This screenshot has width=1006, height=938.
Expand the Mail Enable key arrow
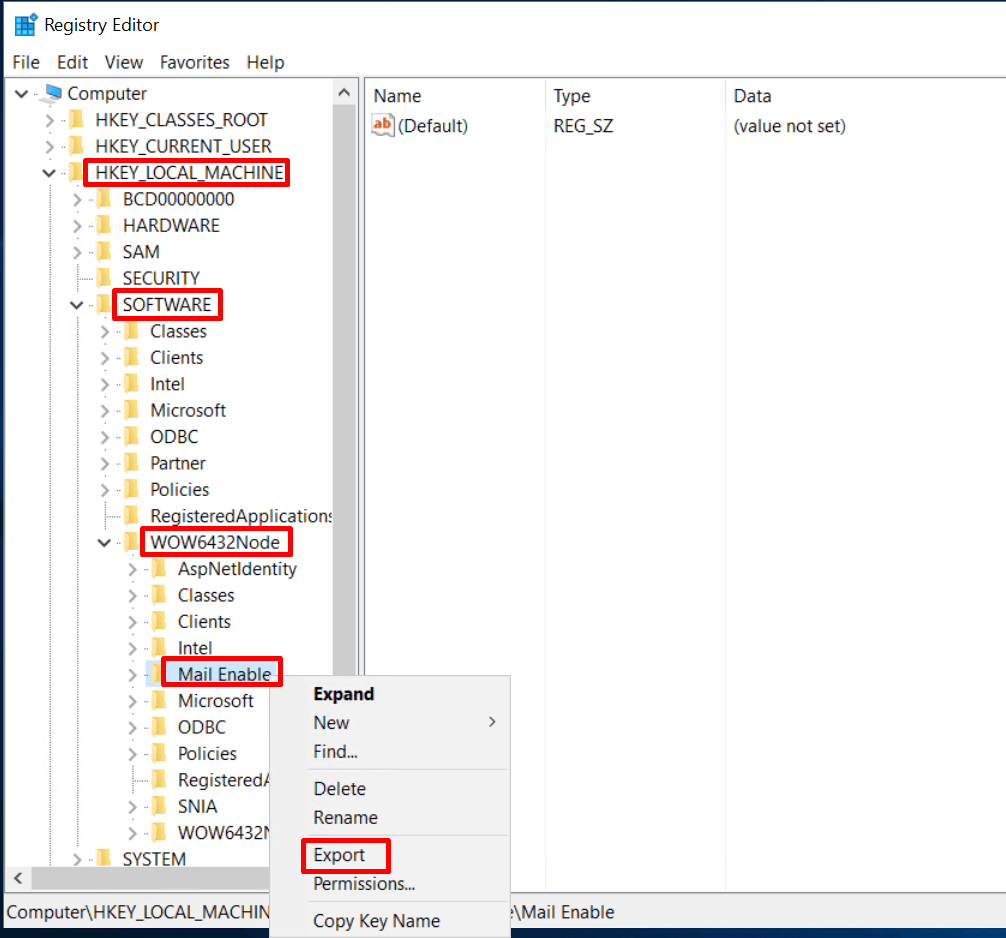(x=132, y=675)
